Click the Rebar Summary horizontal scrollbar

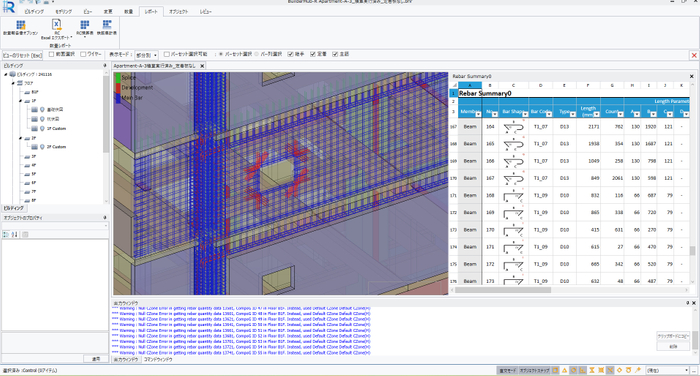[x=503, y=290]
